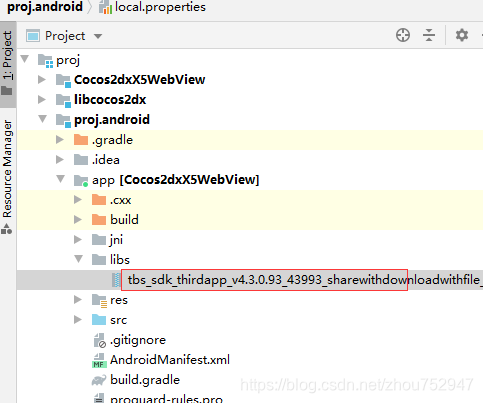The image size is (483, 403).
Task: Open Project panel settings gear
Action: pyautogui.click(x=462, y=35)
